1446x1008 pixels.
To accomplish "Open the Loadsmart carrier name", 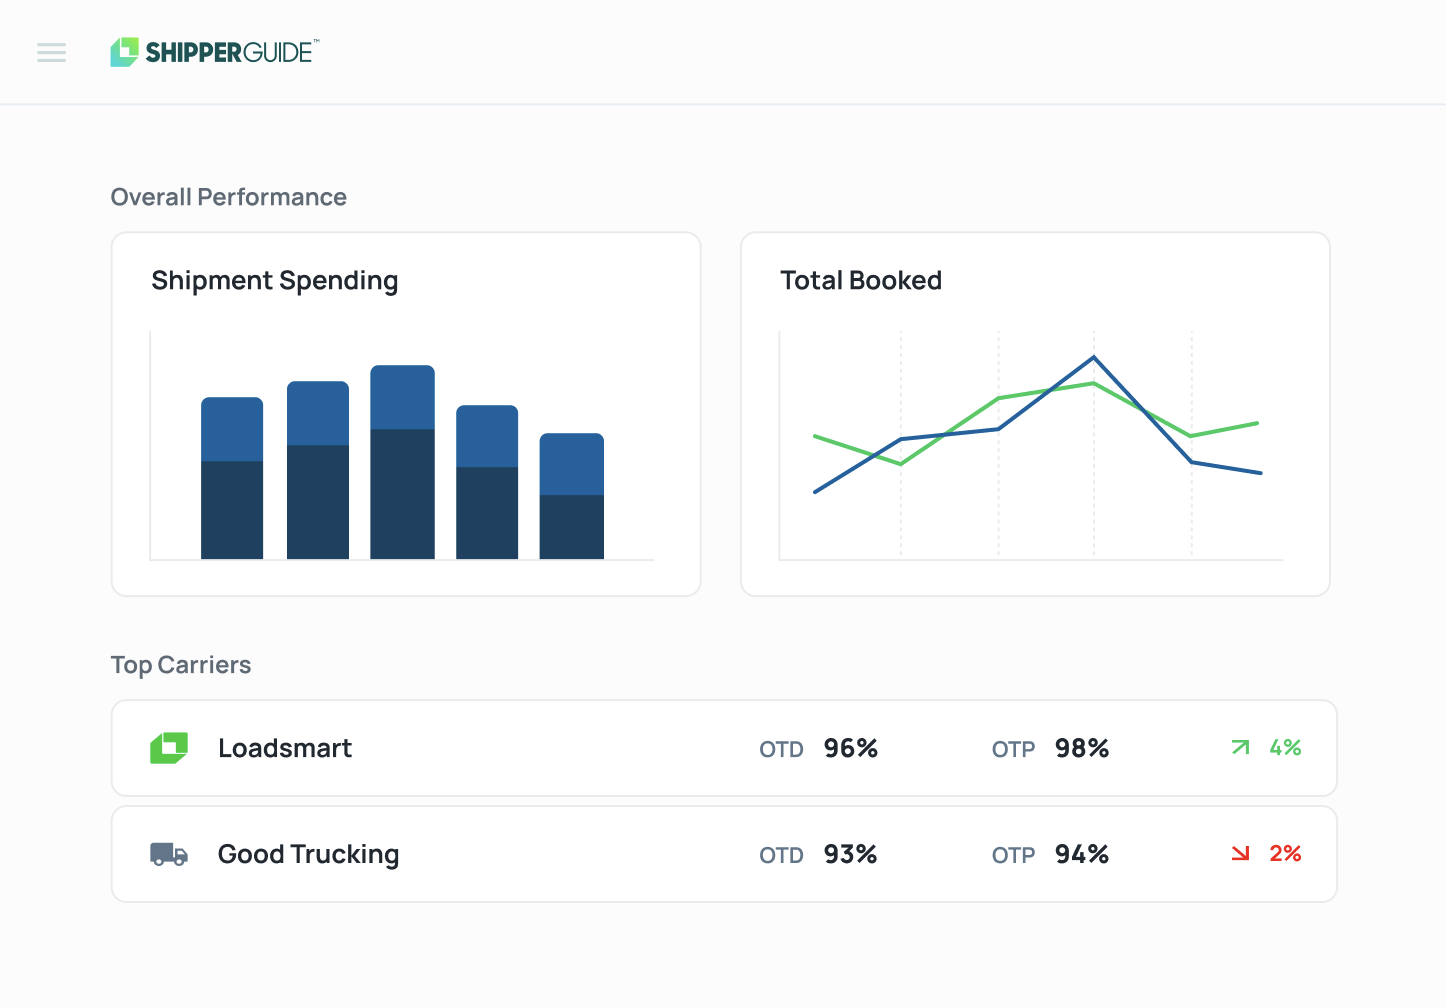I will tap(285, 748).
